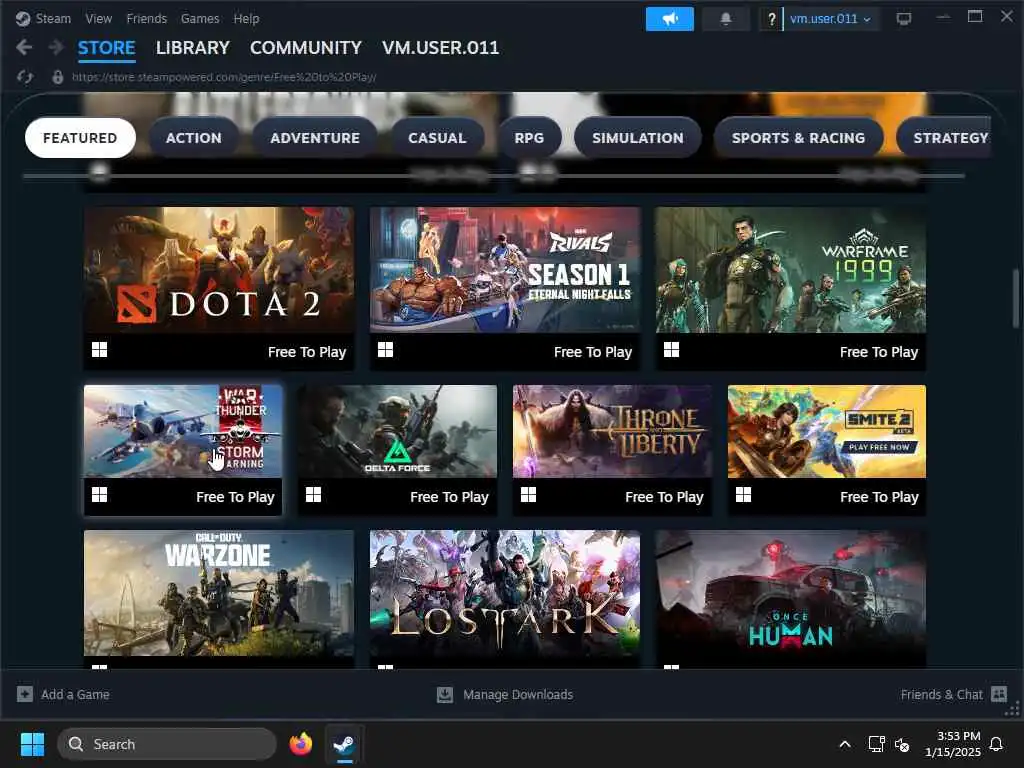Click the Windows icon under Delta Force
The height and width of the screenshot is (768, 1024).
click(313, 495)
